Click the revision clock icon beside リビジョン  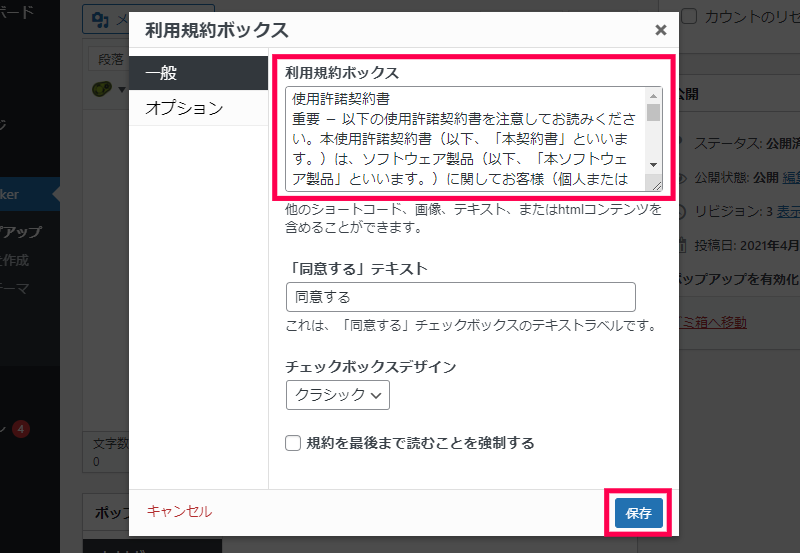coord(682,212)
